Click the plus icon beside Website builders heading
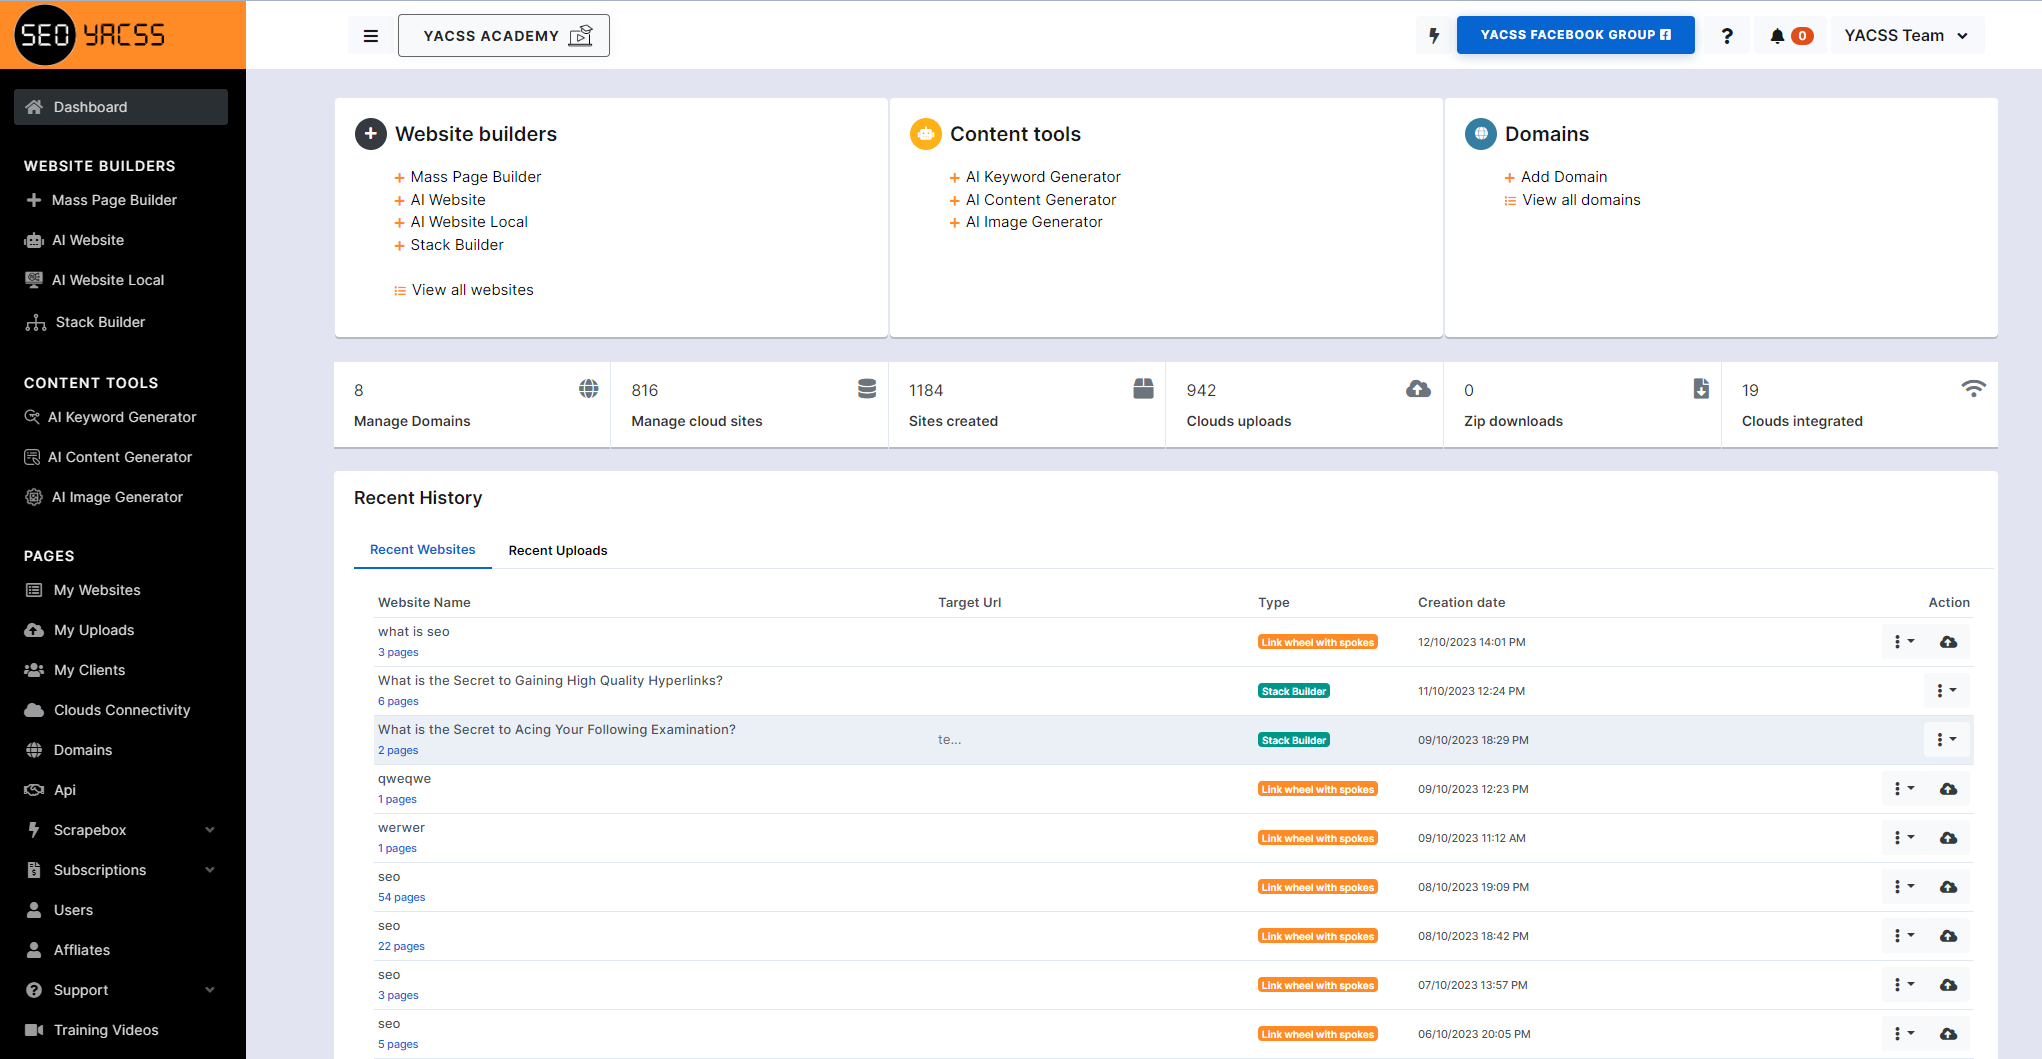The height and width of the screenshot is (1059, 2042). click(371, 134)
